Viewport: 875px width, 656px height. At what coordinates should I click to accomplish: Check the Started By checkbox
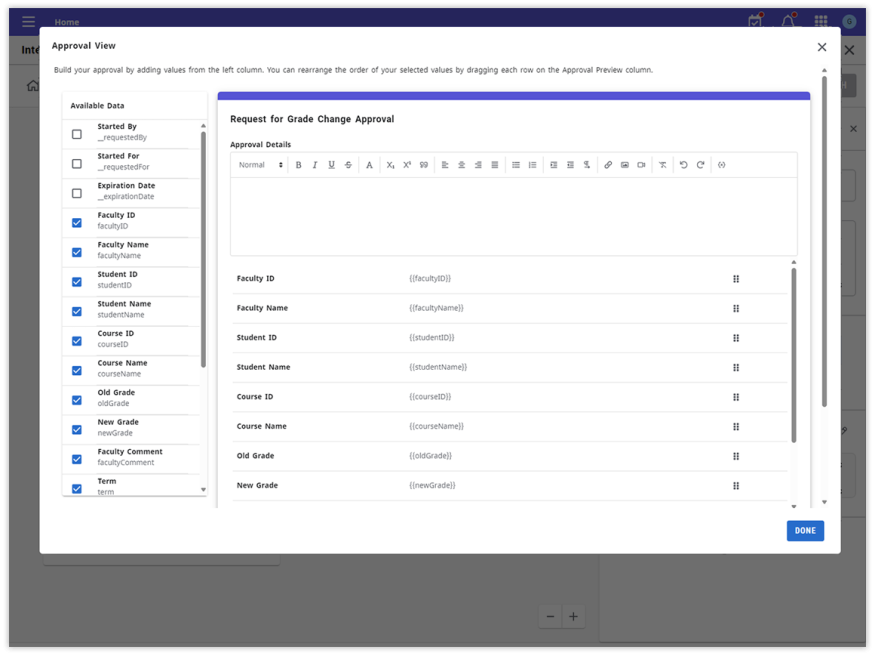[x=77, y=134]
